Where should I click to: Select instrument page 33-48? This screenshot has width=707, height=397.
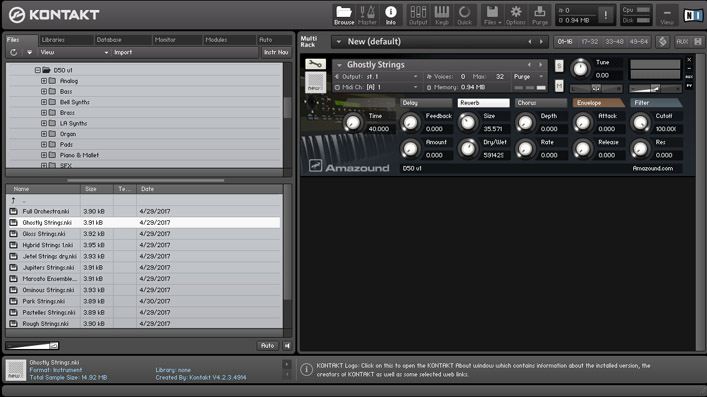(614, 42)
